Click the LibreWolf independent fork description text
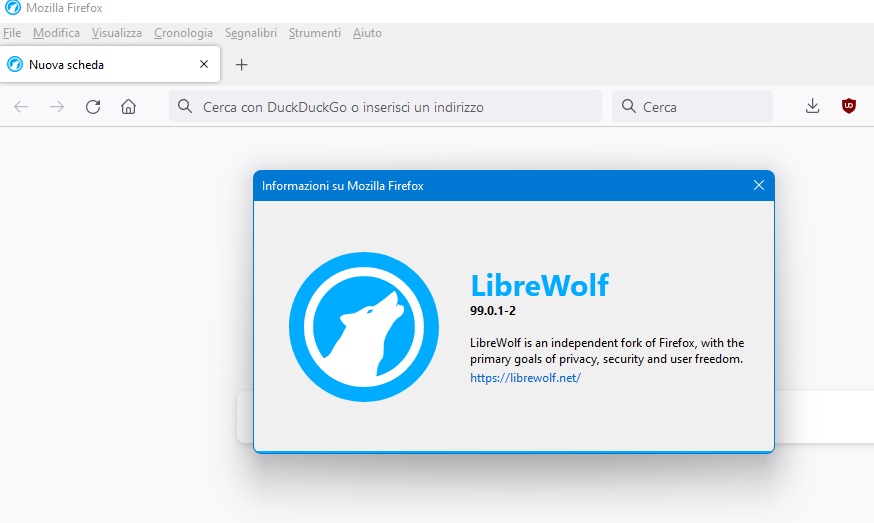 [607, 351]
